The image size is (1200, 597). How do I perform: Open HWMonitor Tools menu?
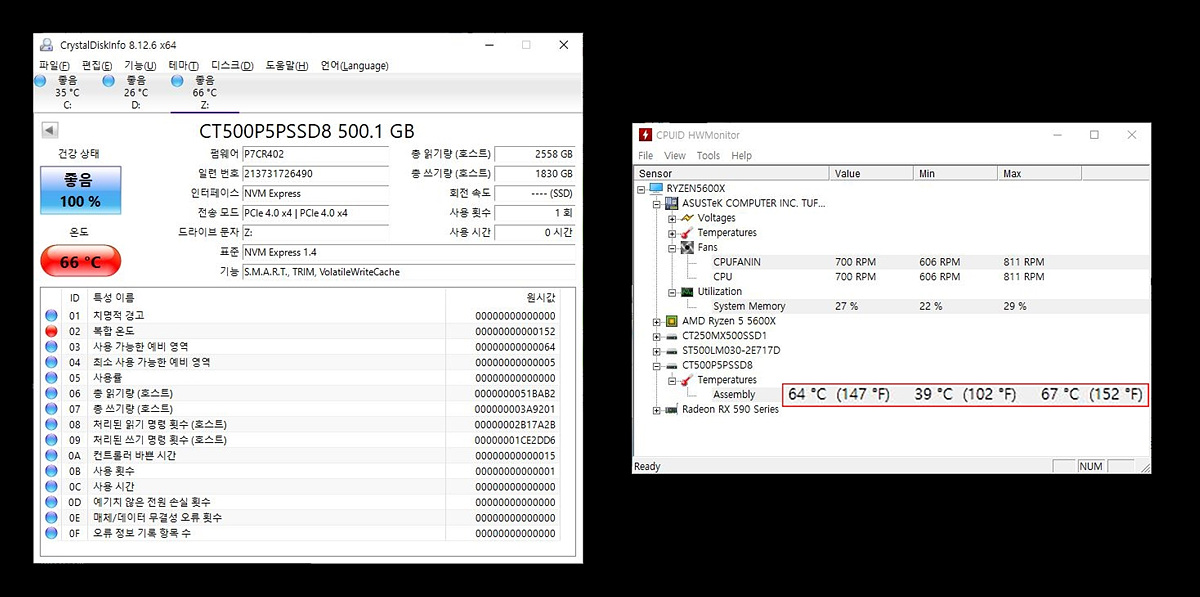click(708, 156)
